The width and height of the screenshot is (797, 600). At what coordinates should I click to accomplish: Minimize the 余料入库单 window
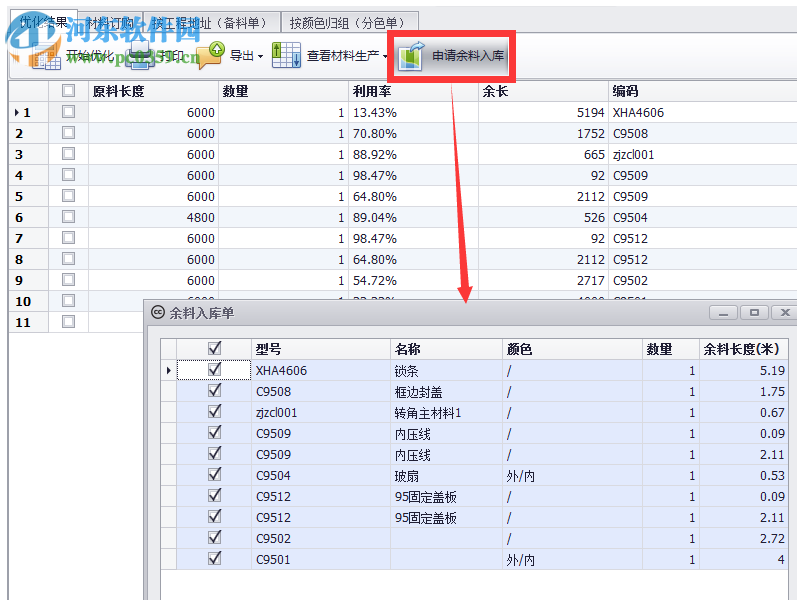724,313
